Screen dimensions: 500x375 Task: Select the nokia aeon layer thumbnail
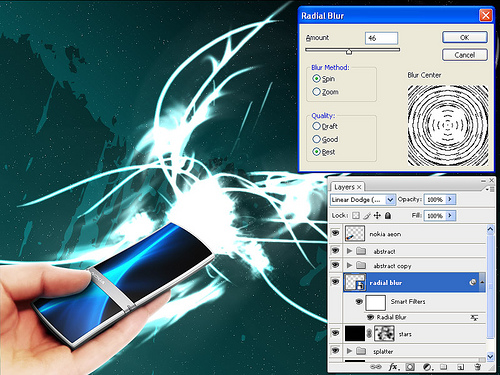click(x=355, y=233)
